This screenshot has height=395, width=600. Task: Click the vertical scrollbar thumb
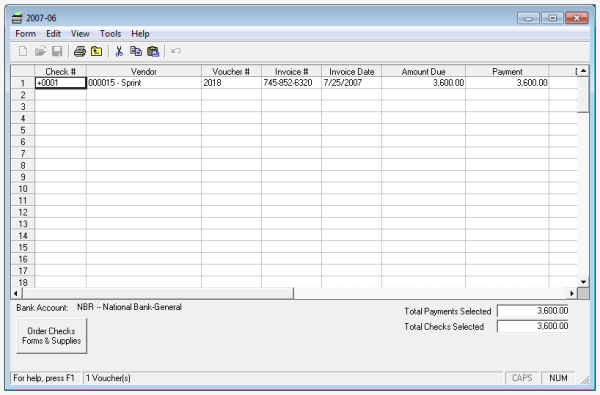pyautogui.click(x=583, y=94)
